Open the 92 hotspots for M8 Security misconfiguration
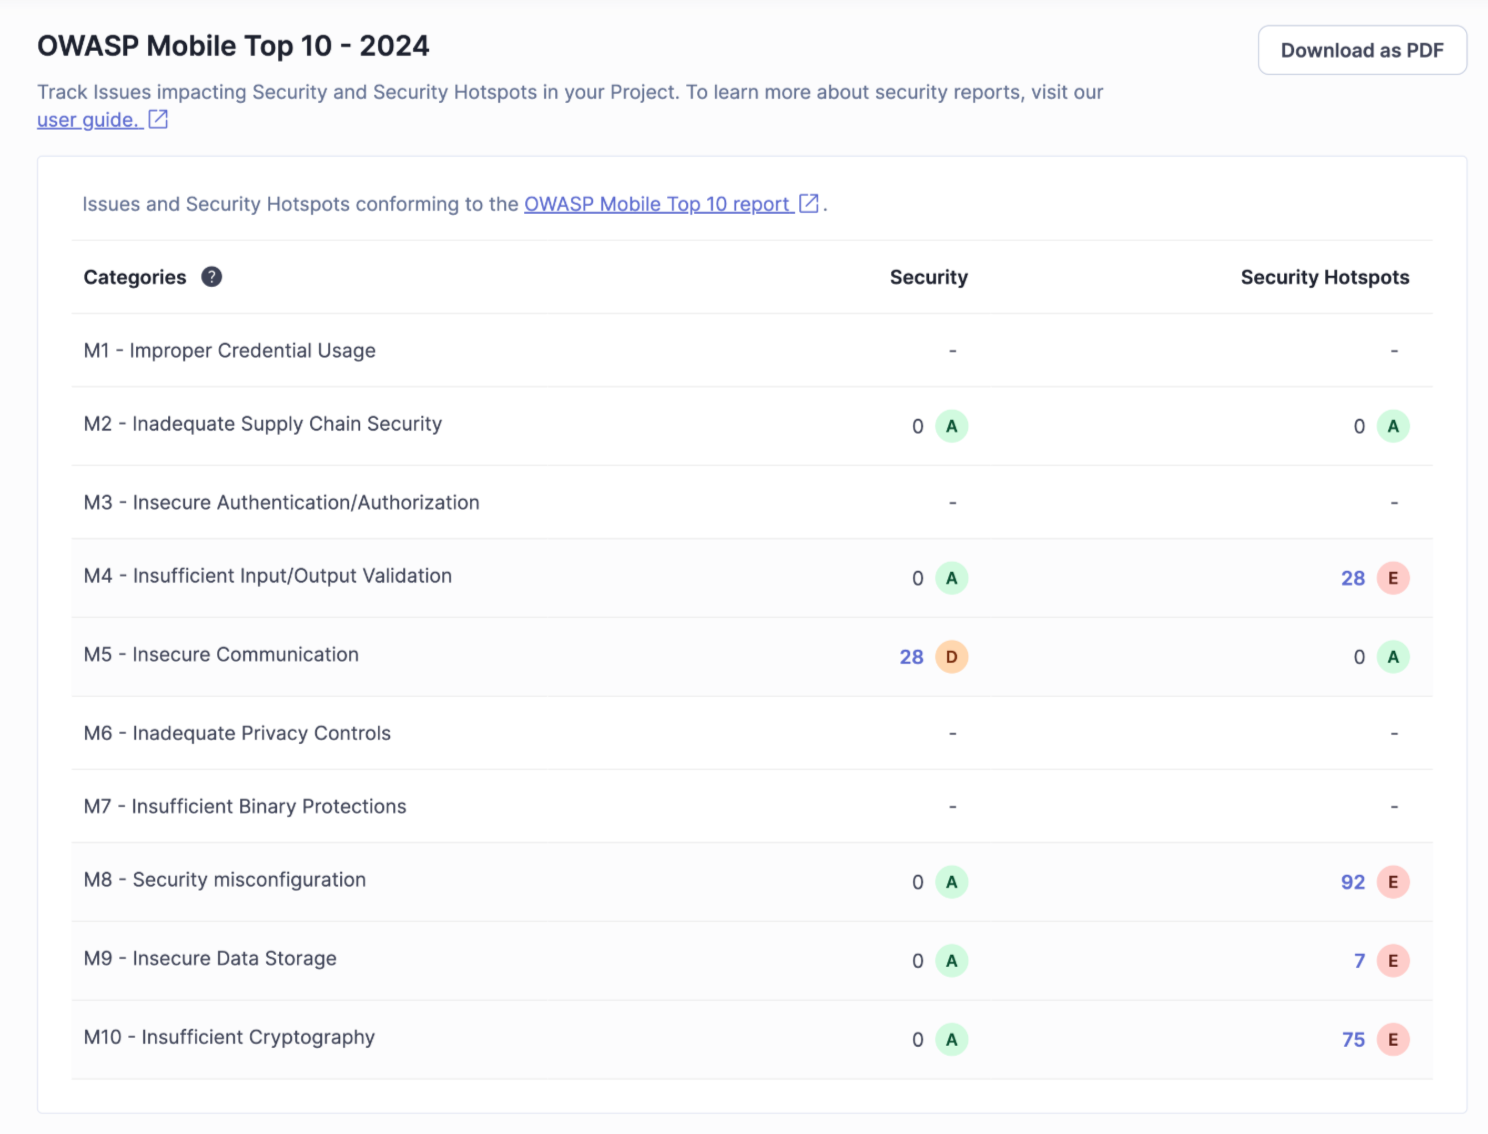 pos(1352,882)
